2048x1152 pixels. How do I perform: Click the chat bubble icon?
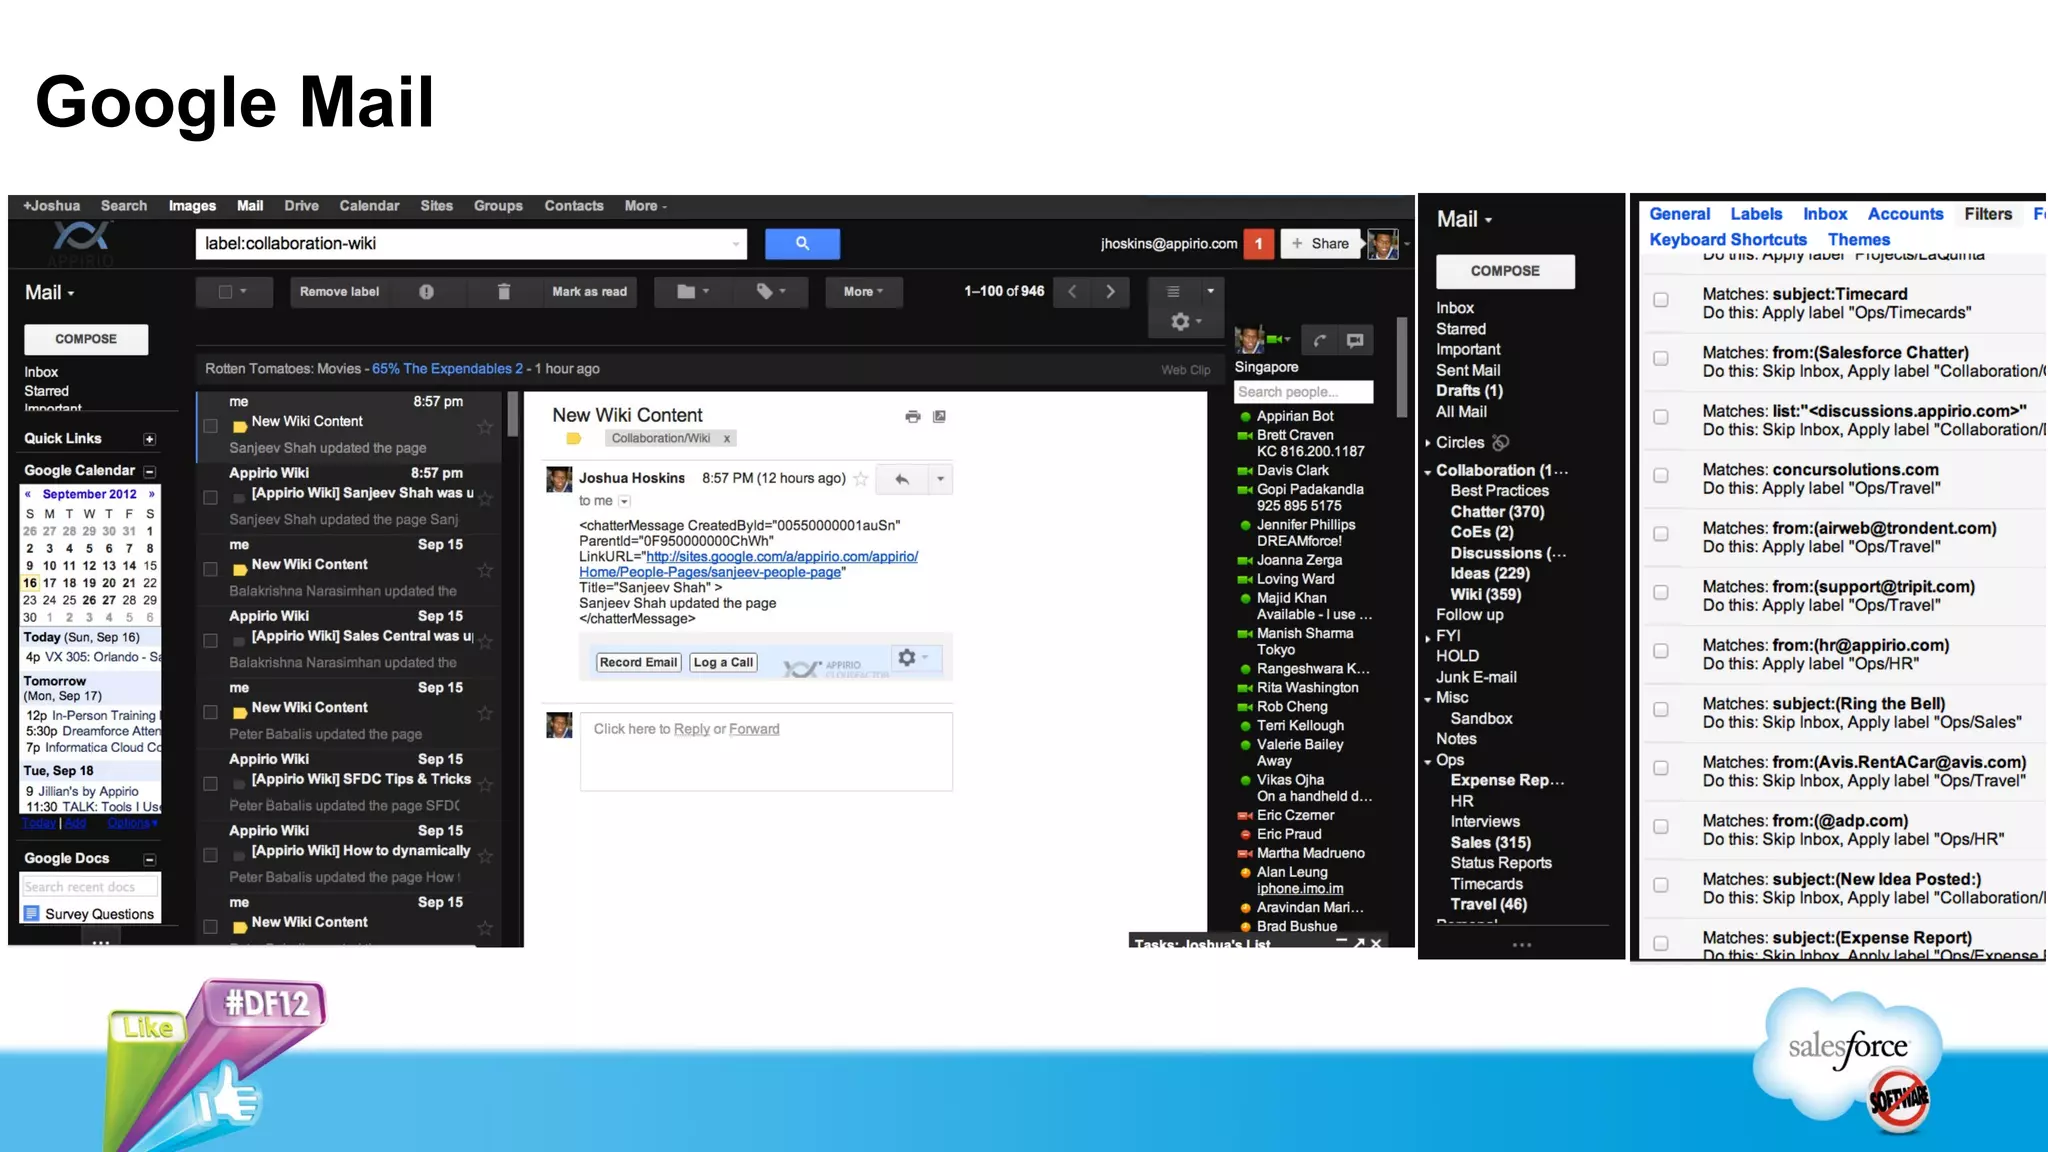(x=1355, y=341)
